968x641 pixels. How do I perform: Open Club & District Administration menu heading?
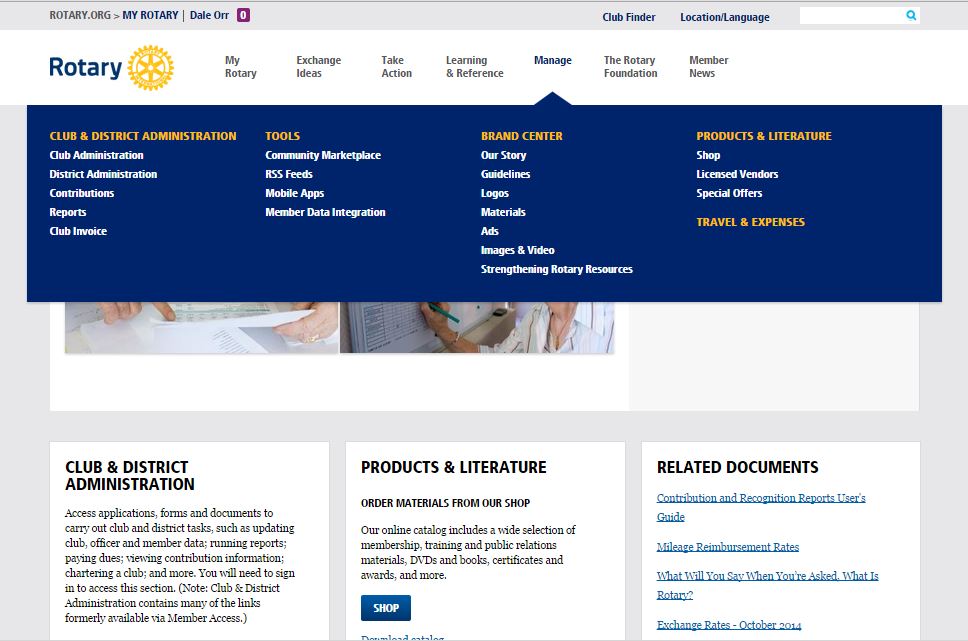(x=143, y=136)
